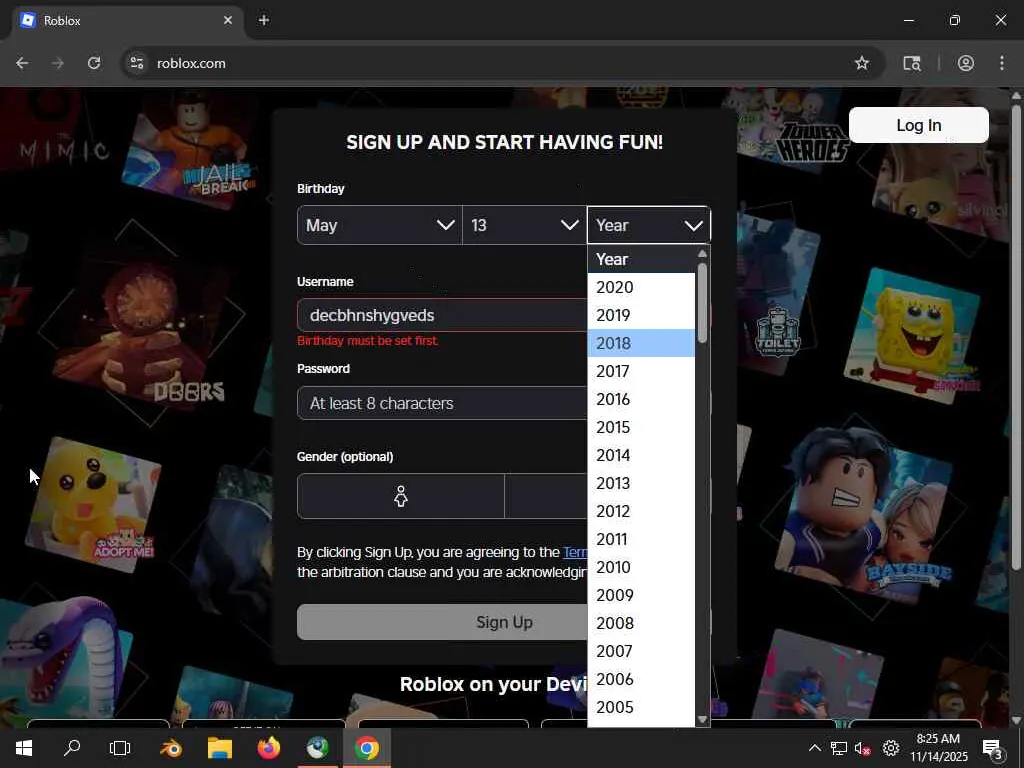This screenshot has width=1024, height=768.
Task: Open the Month dropdown showing May
Action: point(379,225)
